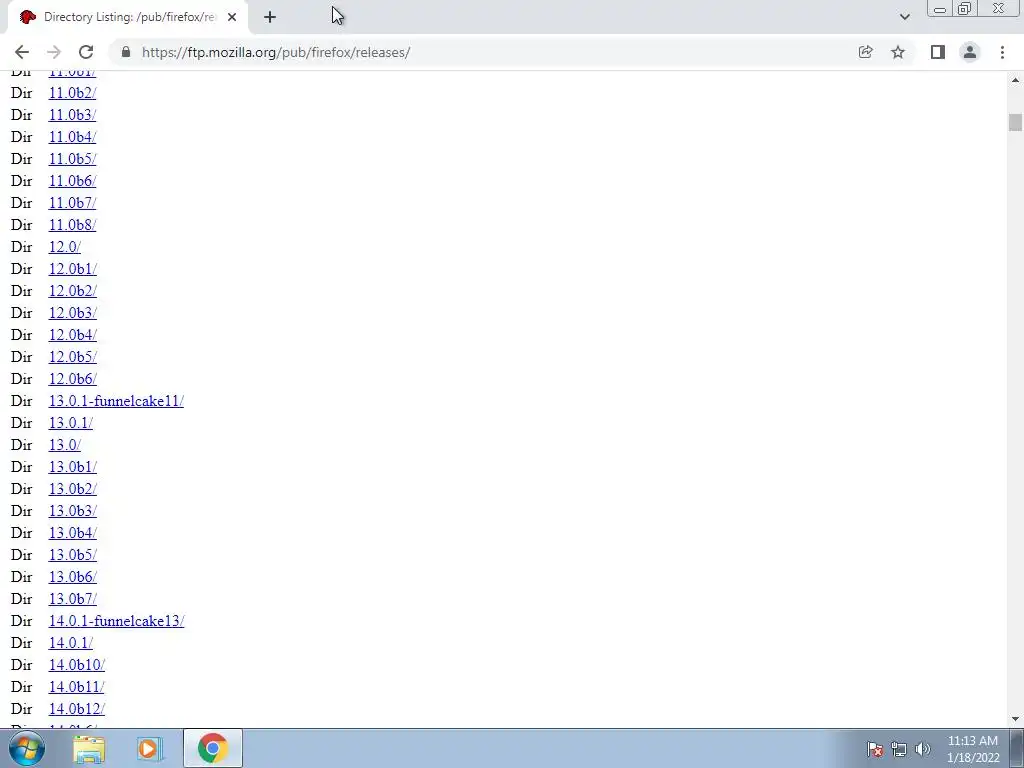1024x768 pixels.
Task: Click the Chrome taskbar icon
Action: tap(213, 749)
